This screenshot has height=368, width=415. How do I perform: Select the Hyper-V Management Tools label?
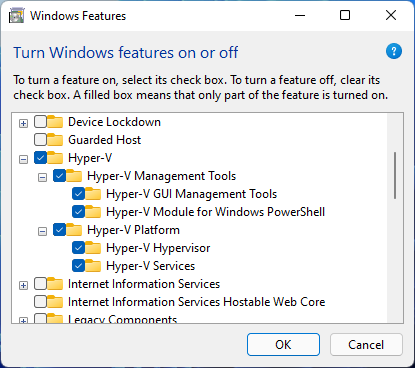[x=161, y=176]
